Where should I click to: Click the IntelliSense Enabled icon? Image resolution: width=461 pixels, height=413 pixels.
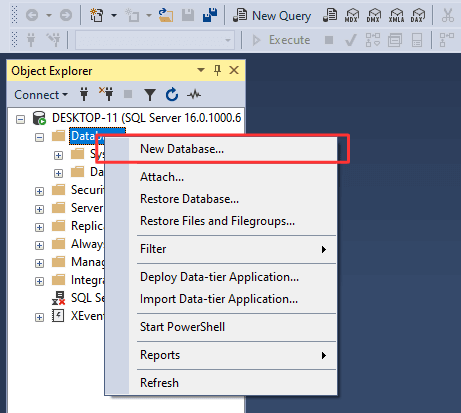tap(417, 40)
